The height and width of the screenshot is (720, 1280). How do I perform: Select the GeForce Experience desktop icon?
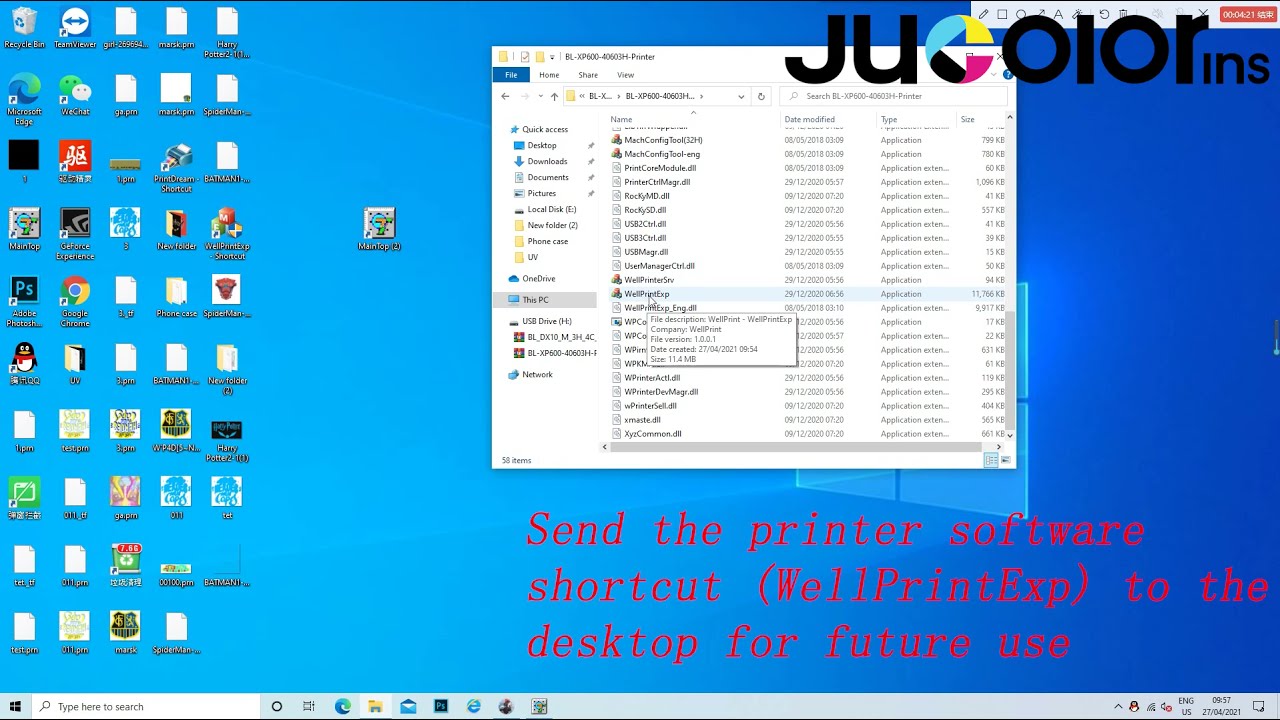click(75, 235)
